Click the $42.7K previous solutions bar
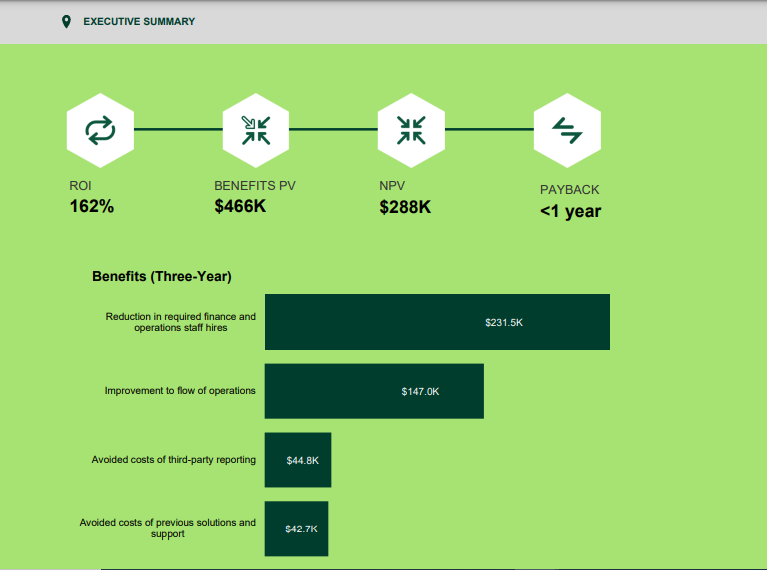Image resolution: width=767 pixels, height=570 pixels. click(296, 528)
